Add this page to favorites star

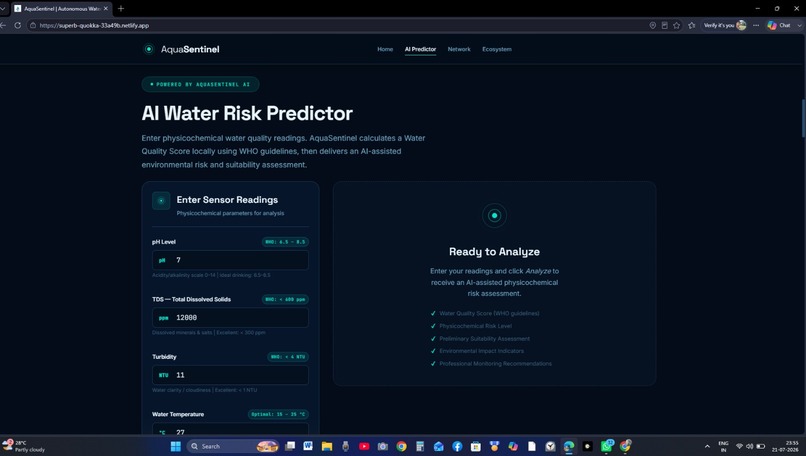tap(677, 25)
